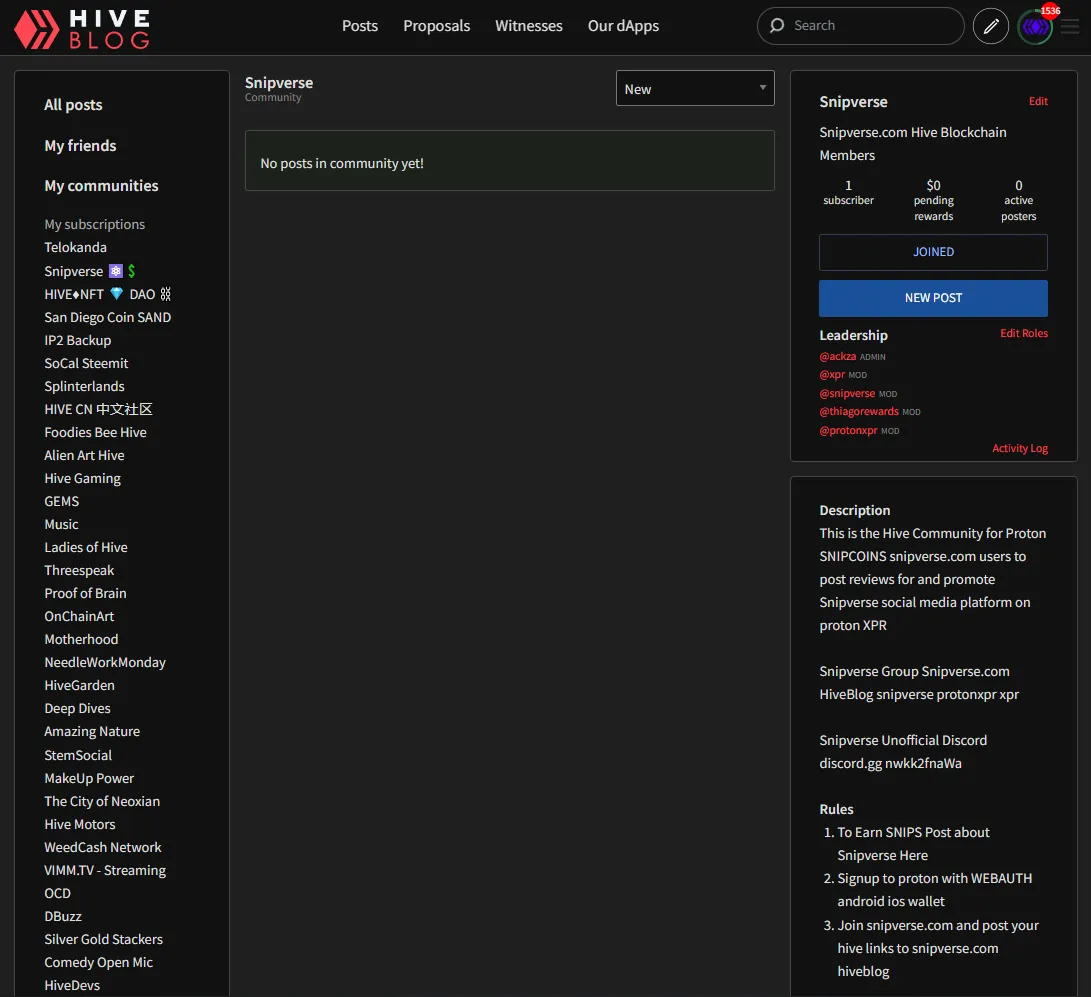Open DBuzz community

tap(63, 916)
